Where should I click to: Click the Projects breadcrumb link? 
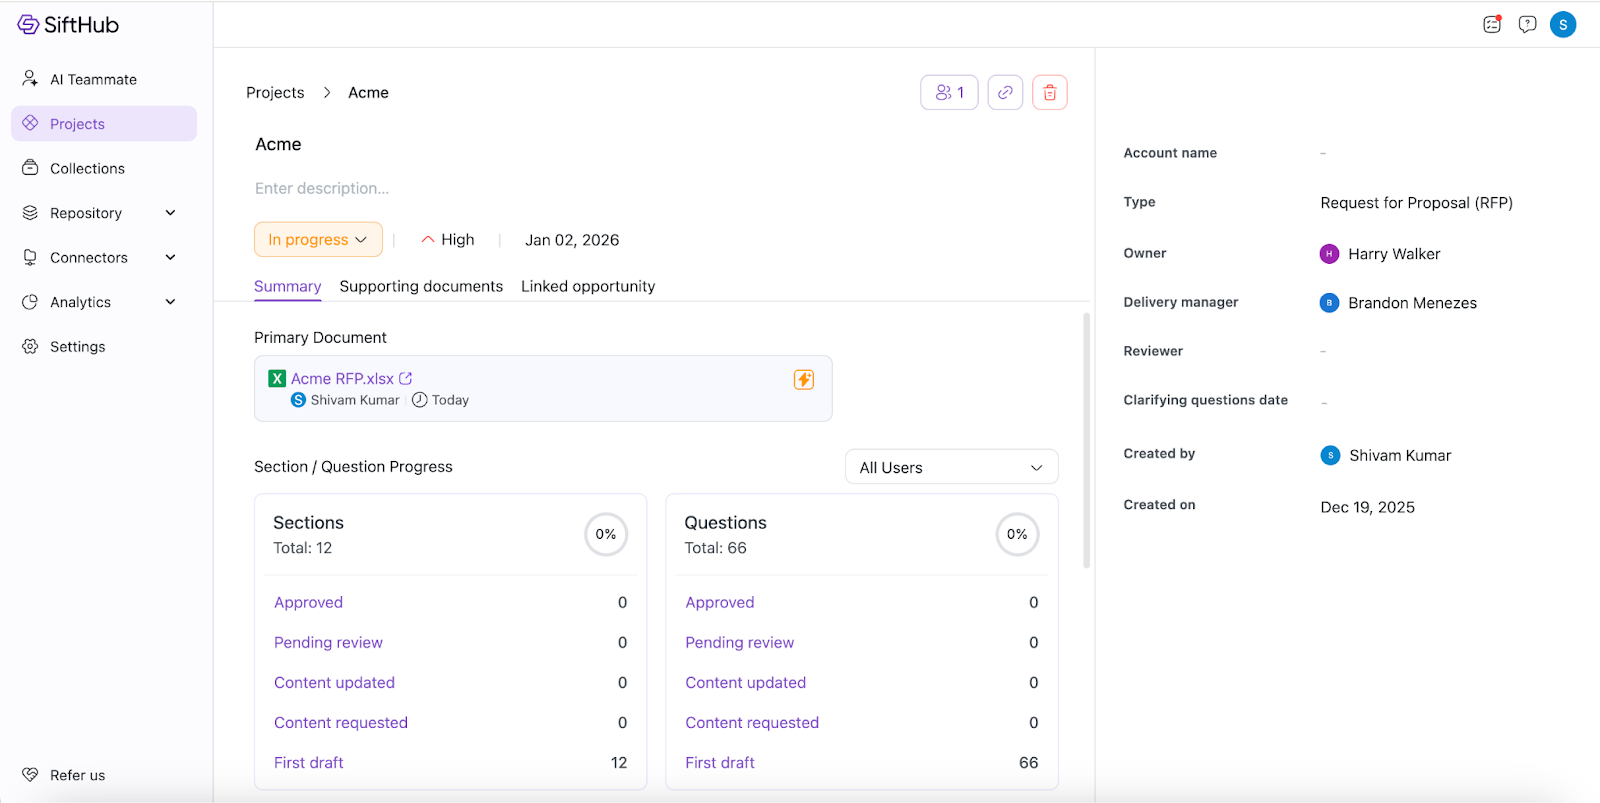[x=275, y=93]
